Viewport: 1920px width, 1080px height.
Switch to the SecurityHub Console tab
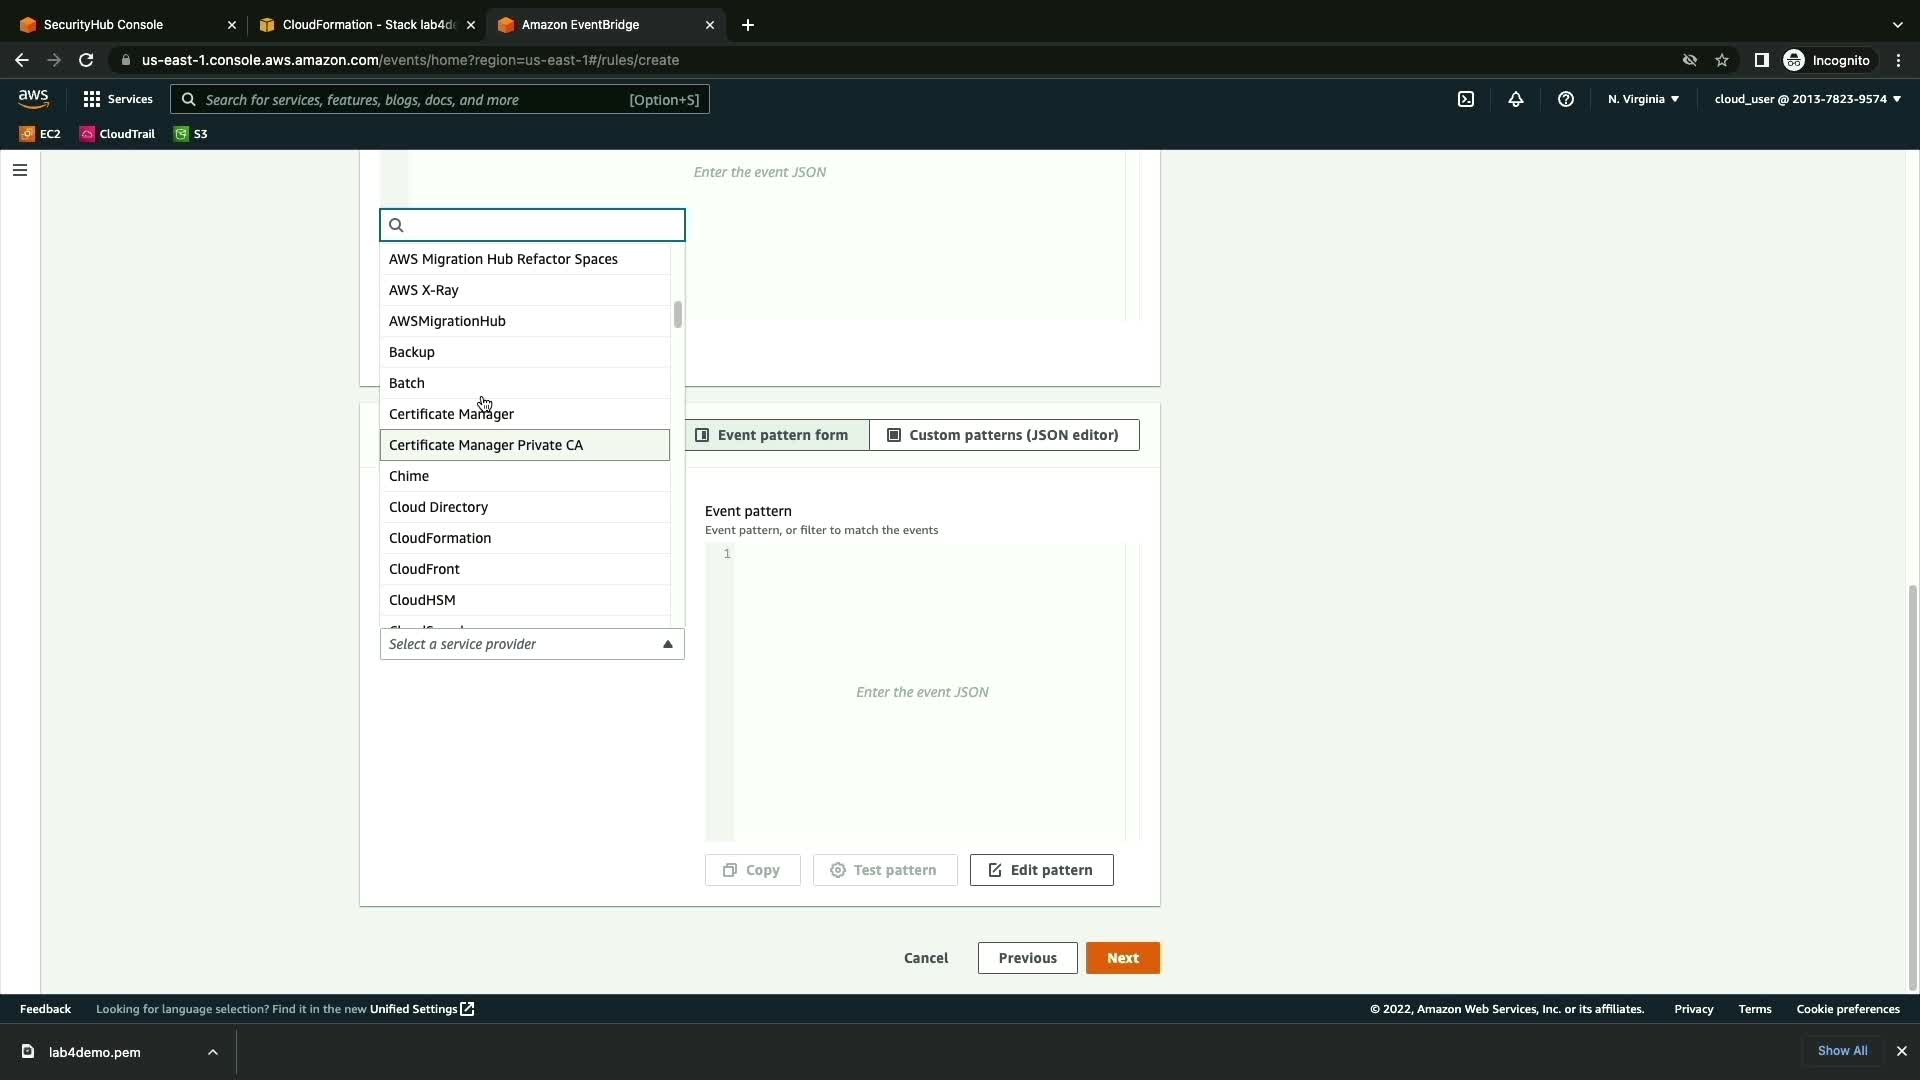point(103,25)
